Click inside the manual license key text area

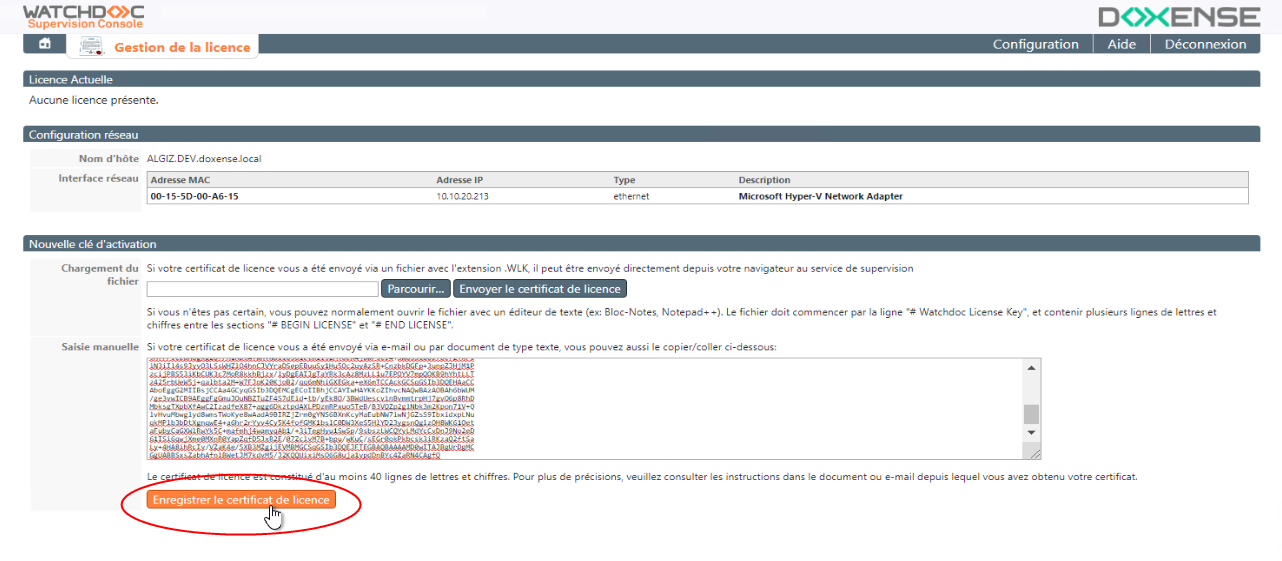pos(580,410)
